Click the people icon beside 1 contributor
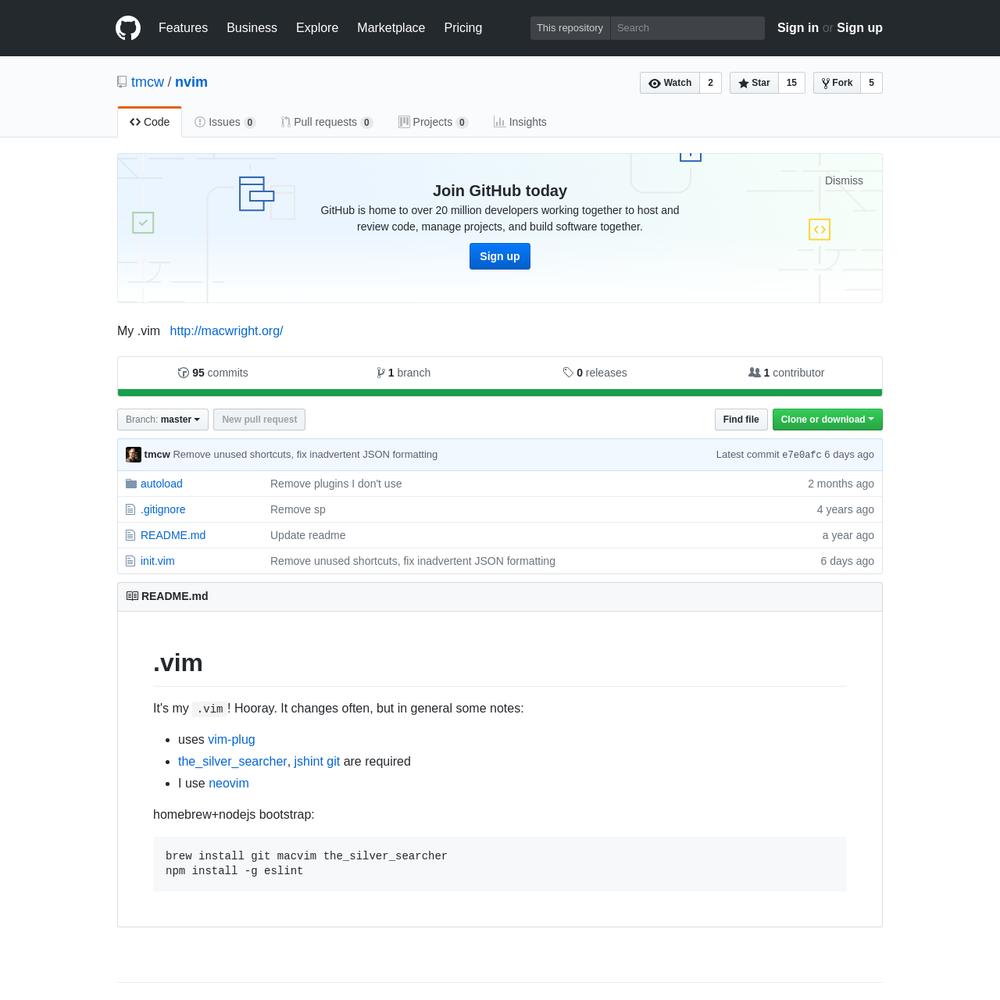Image resolution: width=1000 pixels, height=1000 pixels. [x=754, y=372]
